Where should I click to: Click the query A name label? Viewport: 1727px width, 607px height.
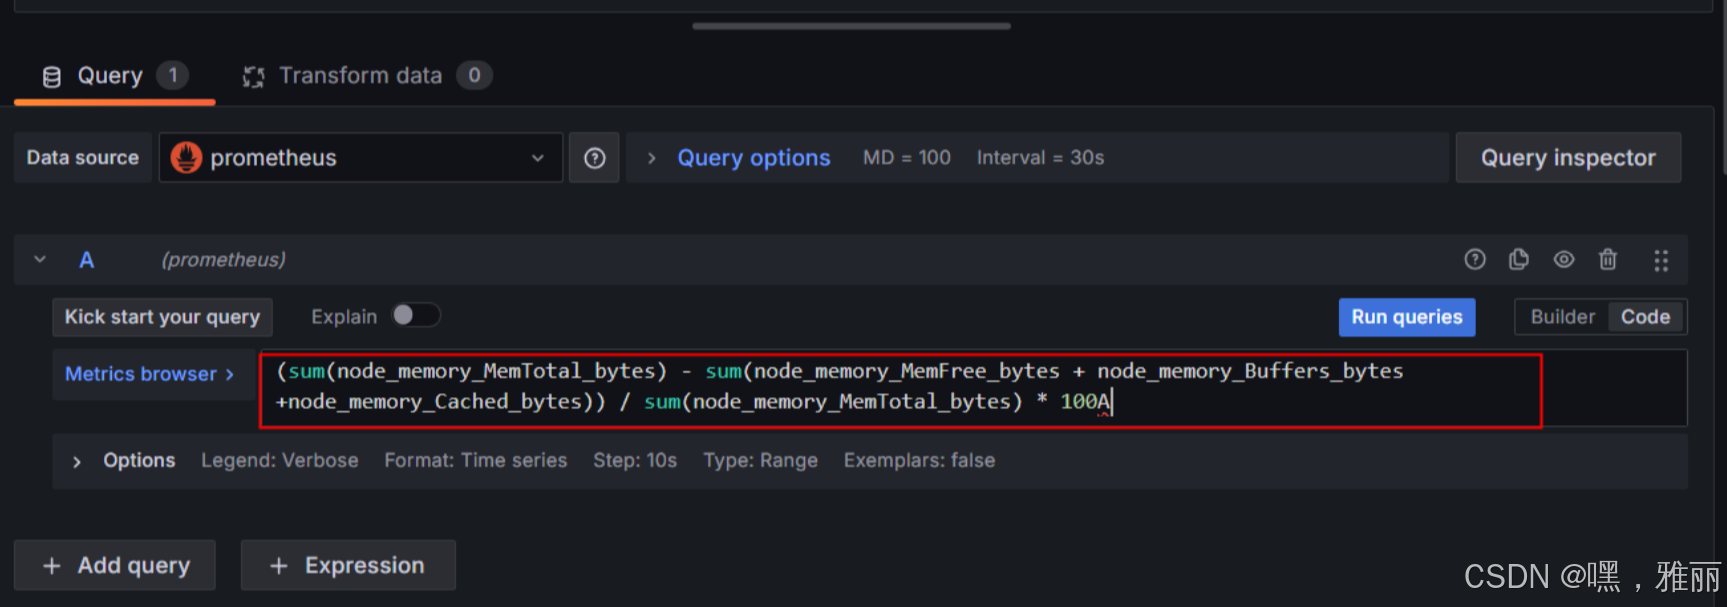(87, 260)
